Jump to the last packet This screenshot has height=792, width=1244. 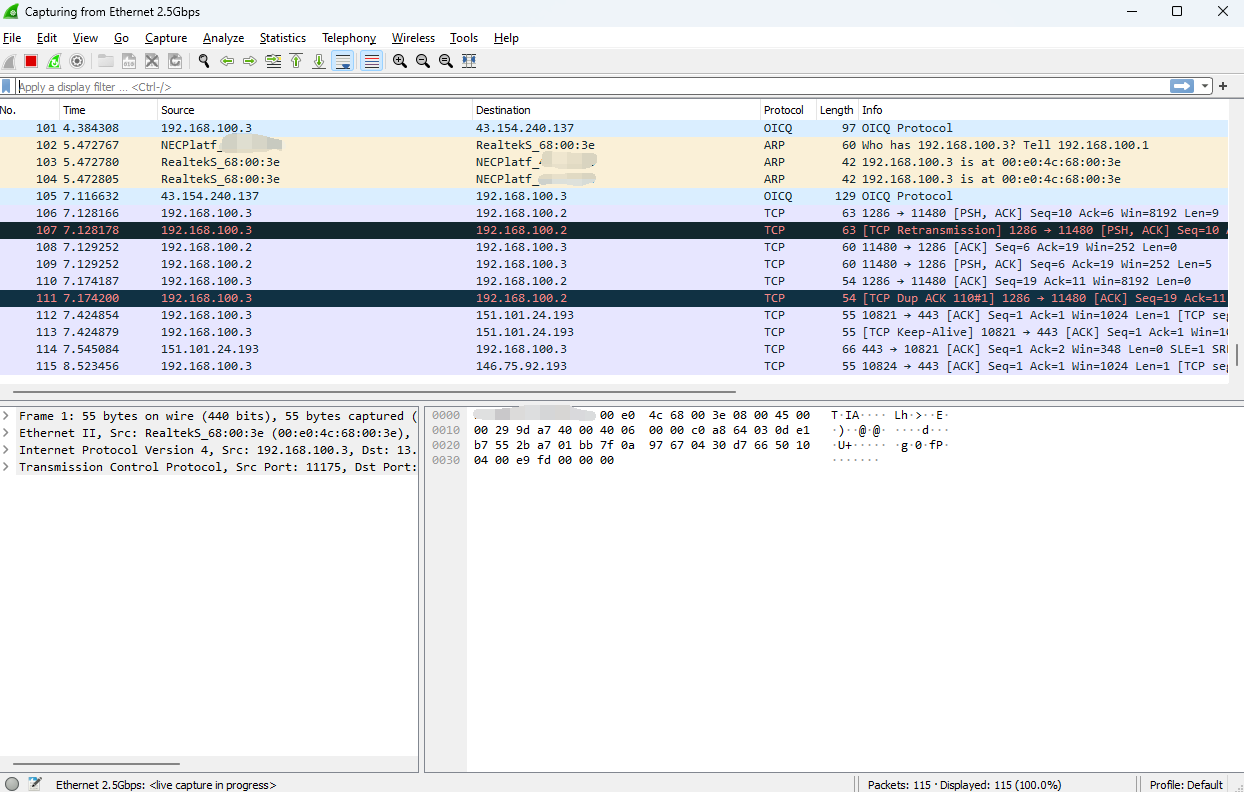click(x=319, y=62)
